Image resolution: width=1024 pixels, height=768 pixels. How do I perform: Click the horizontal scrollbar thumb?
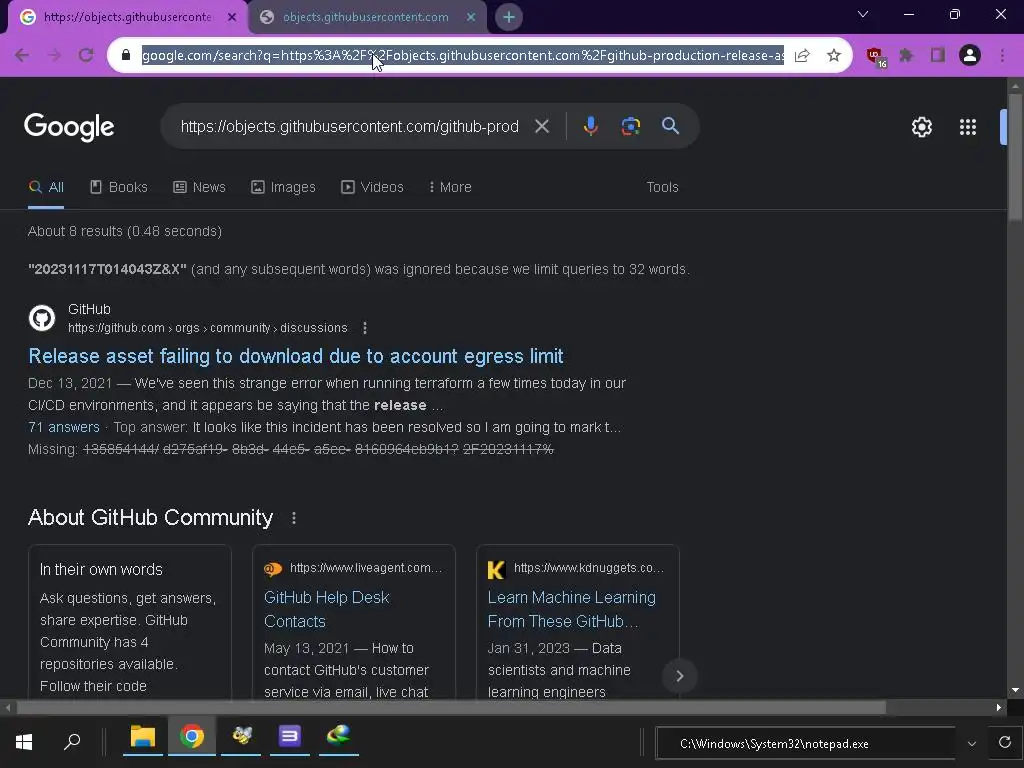[451, 708]
